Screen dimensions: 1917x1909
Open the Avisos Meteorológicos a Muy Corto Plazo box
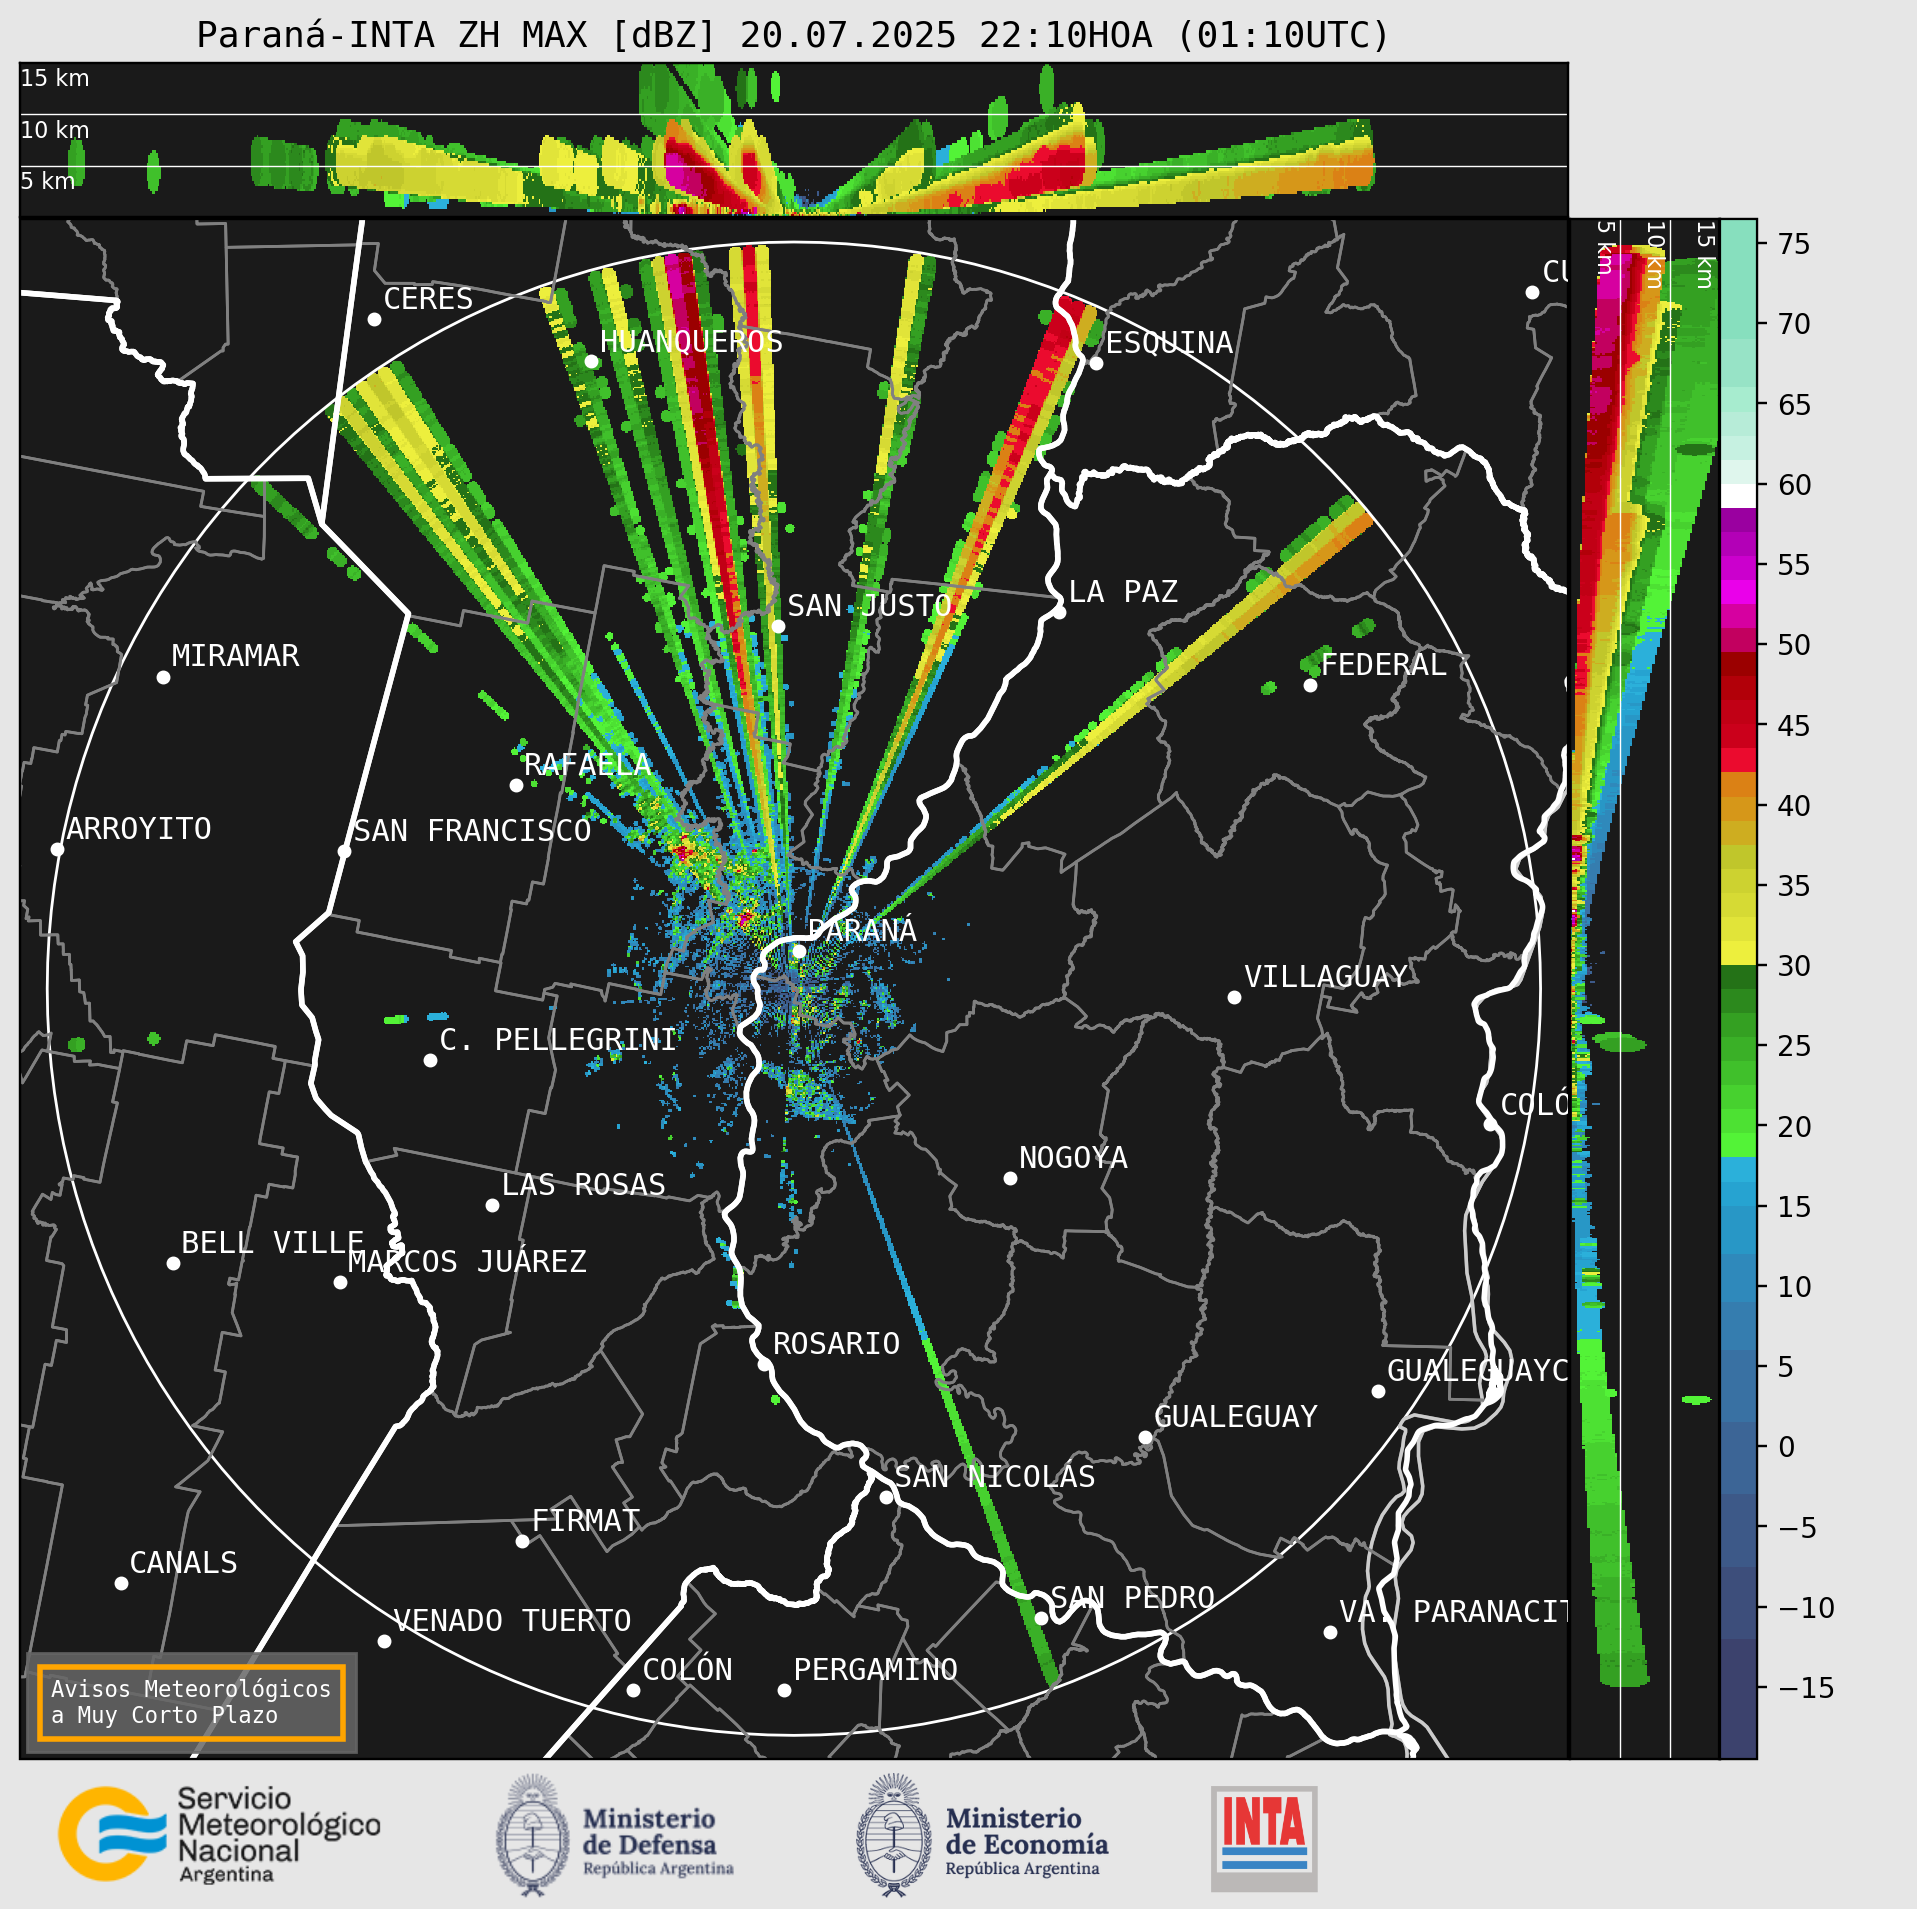pyautogui.click(x=191, y=1703)
